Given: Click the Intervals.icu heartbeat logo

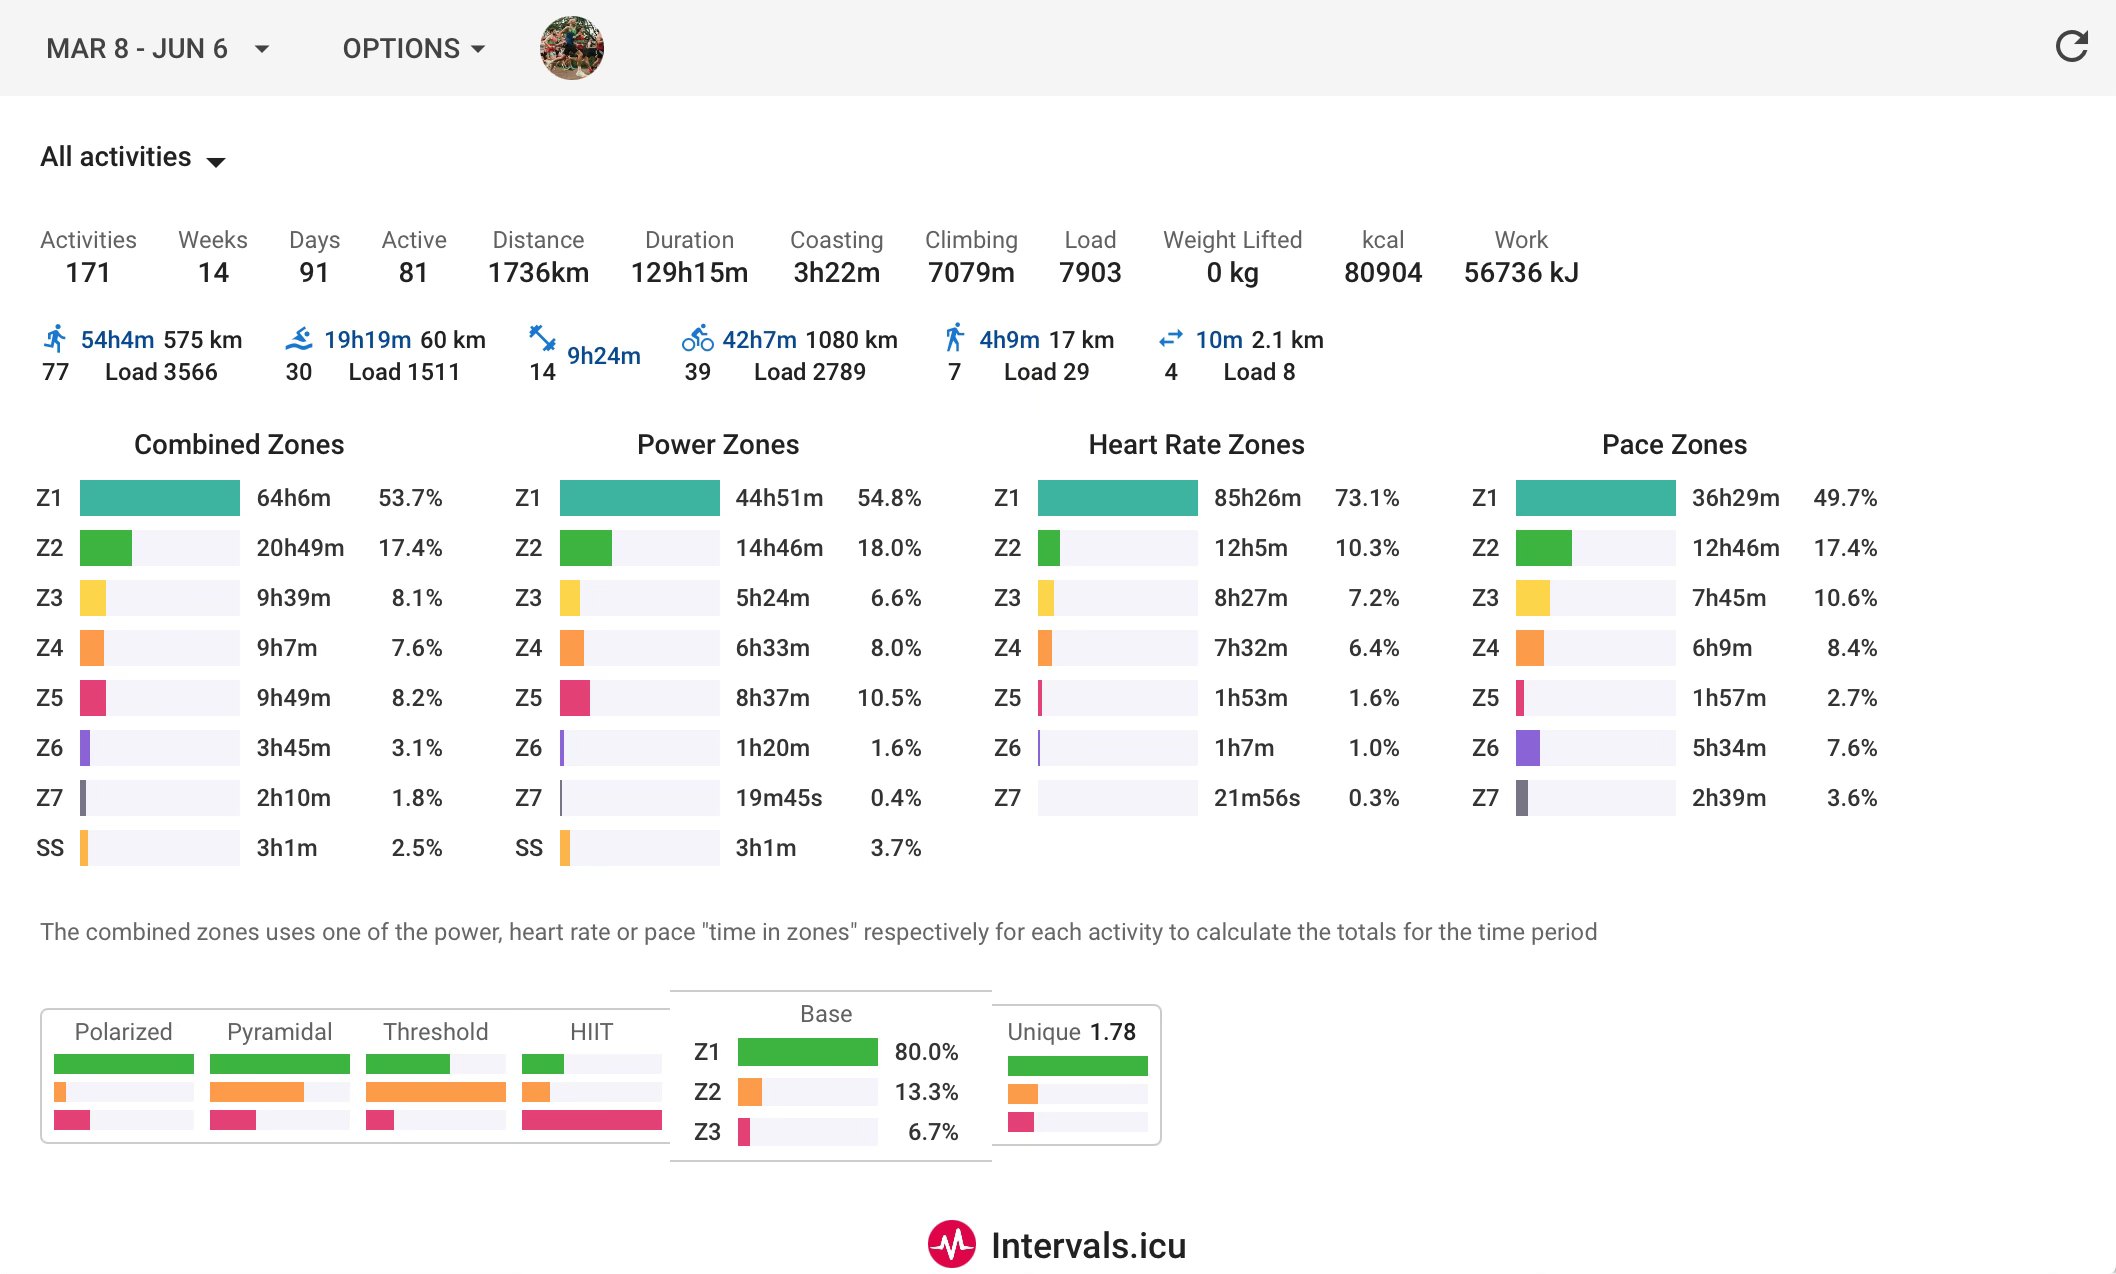Looking at the screenshot, I should [951, 1244].
